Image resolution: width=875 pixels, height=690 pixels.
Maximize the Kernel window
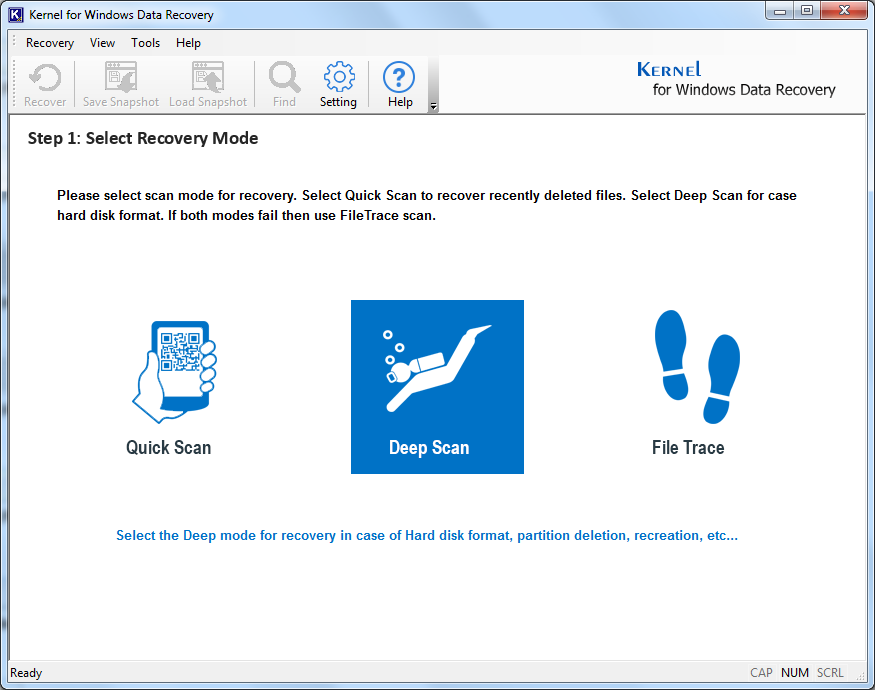click(x=807, y=11)
